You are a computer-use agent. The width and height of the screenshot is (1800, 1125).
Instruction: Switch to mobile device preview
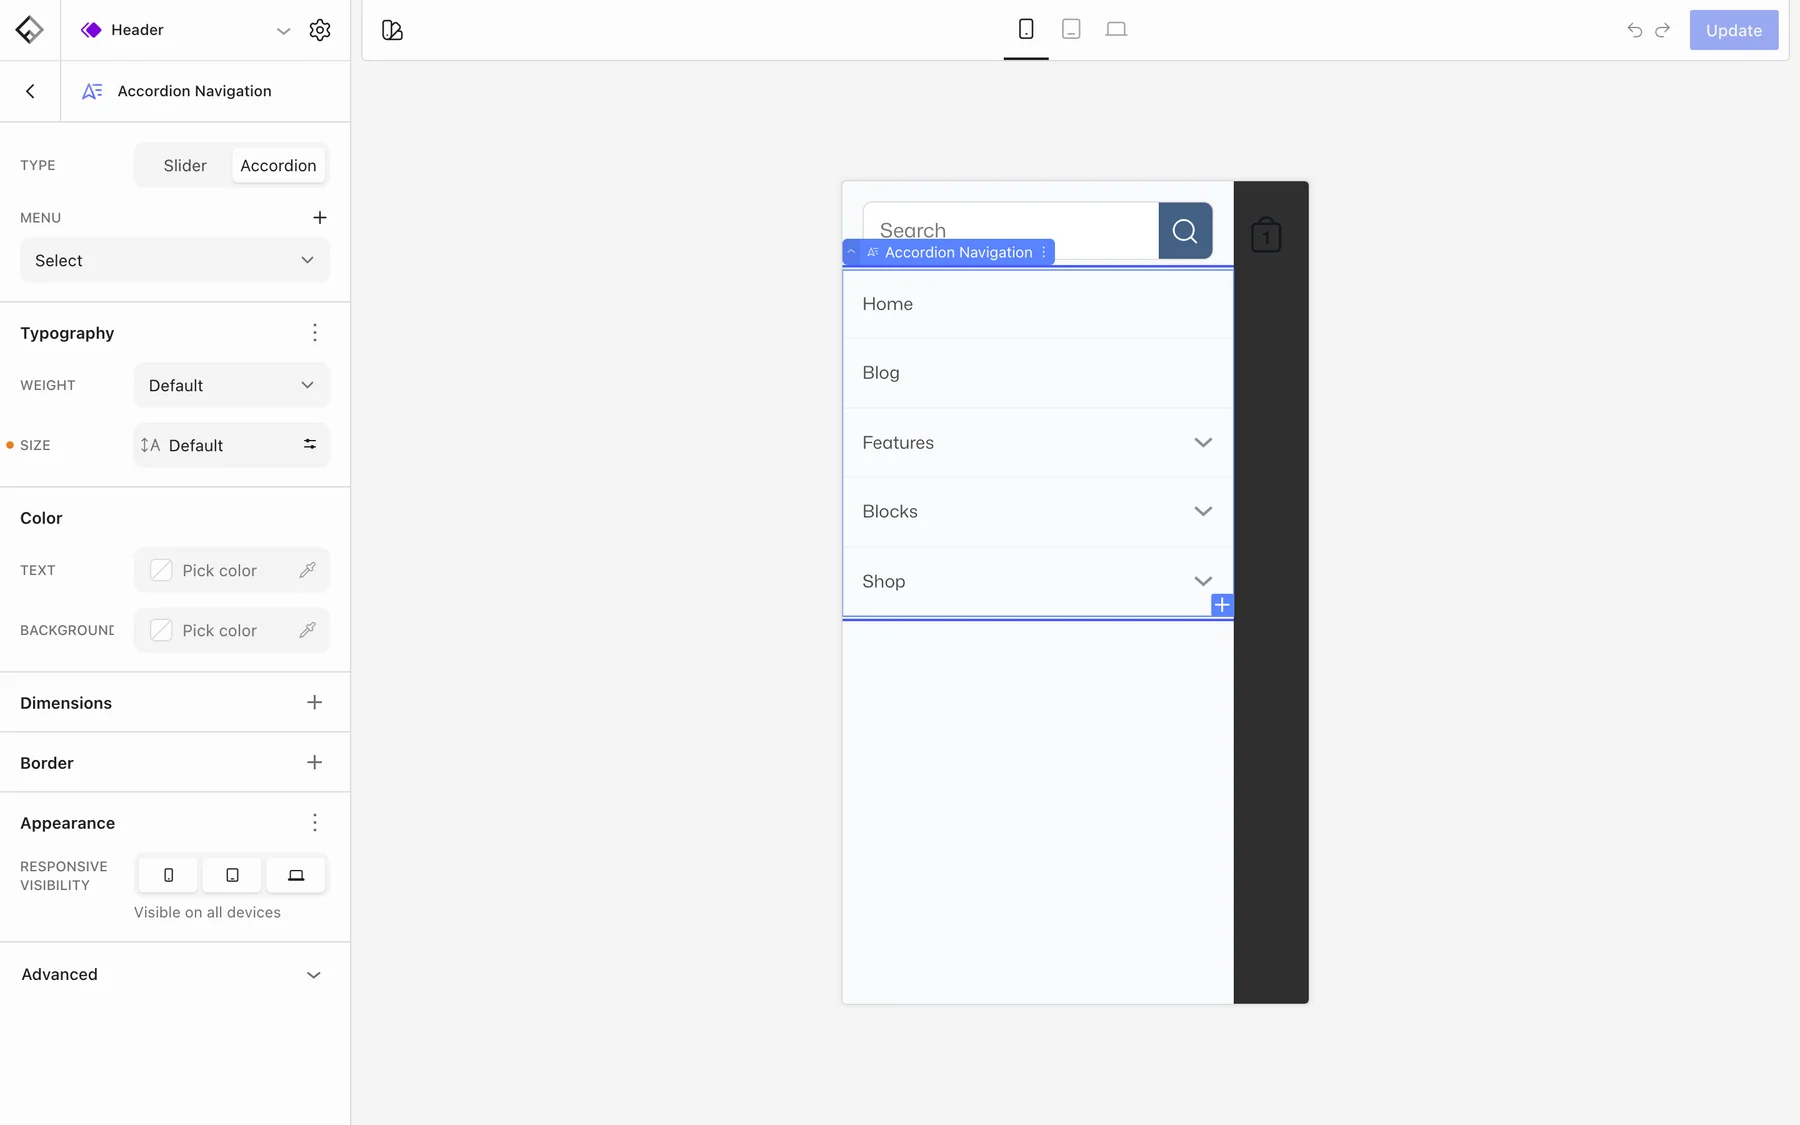coord(1026,29)
